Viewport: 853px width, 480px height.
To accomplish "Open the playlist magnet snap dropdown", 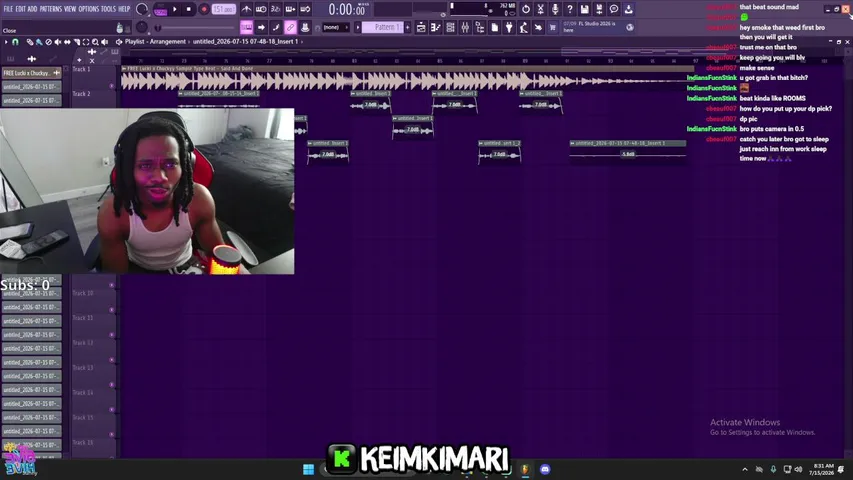I will tap(16, 42).
